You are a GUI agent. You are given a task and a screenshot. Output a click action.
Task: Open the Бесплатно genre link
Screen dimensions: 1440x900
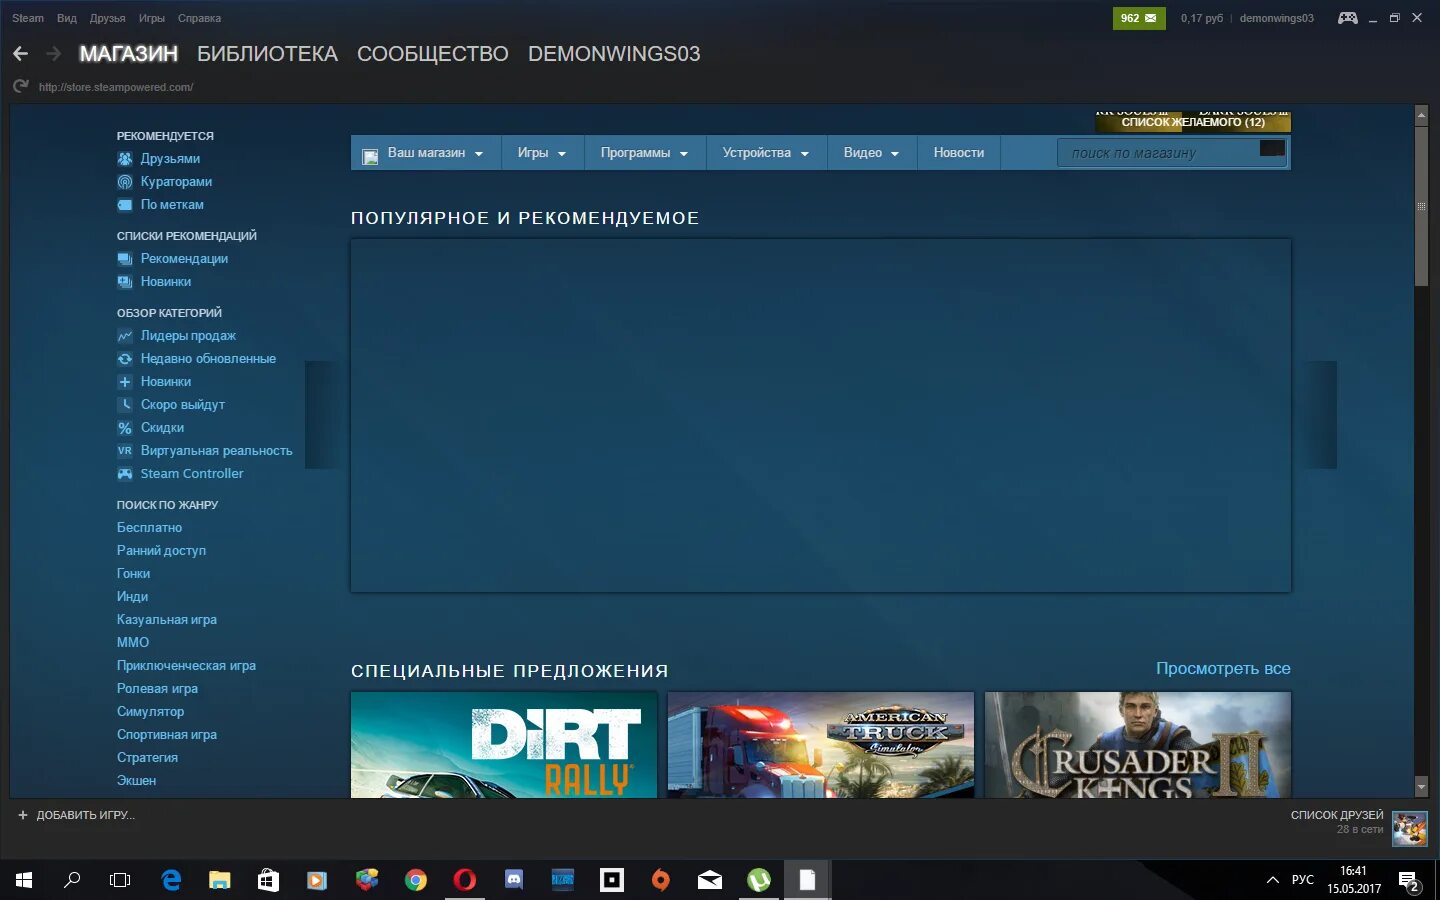click(150, 528)
